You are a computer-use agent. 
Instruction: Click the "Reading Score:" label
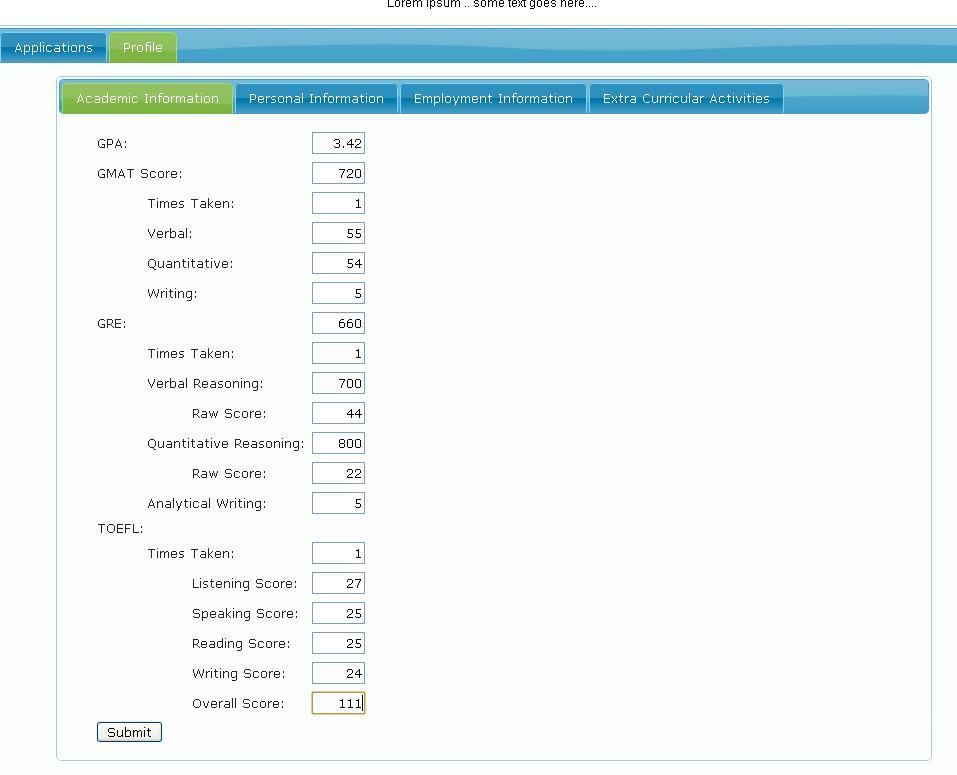[x=241, y=644]
